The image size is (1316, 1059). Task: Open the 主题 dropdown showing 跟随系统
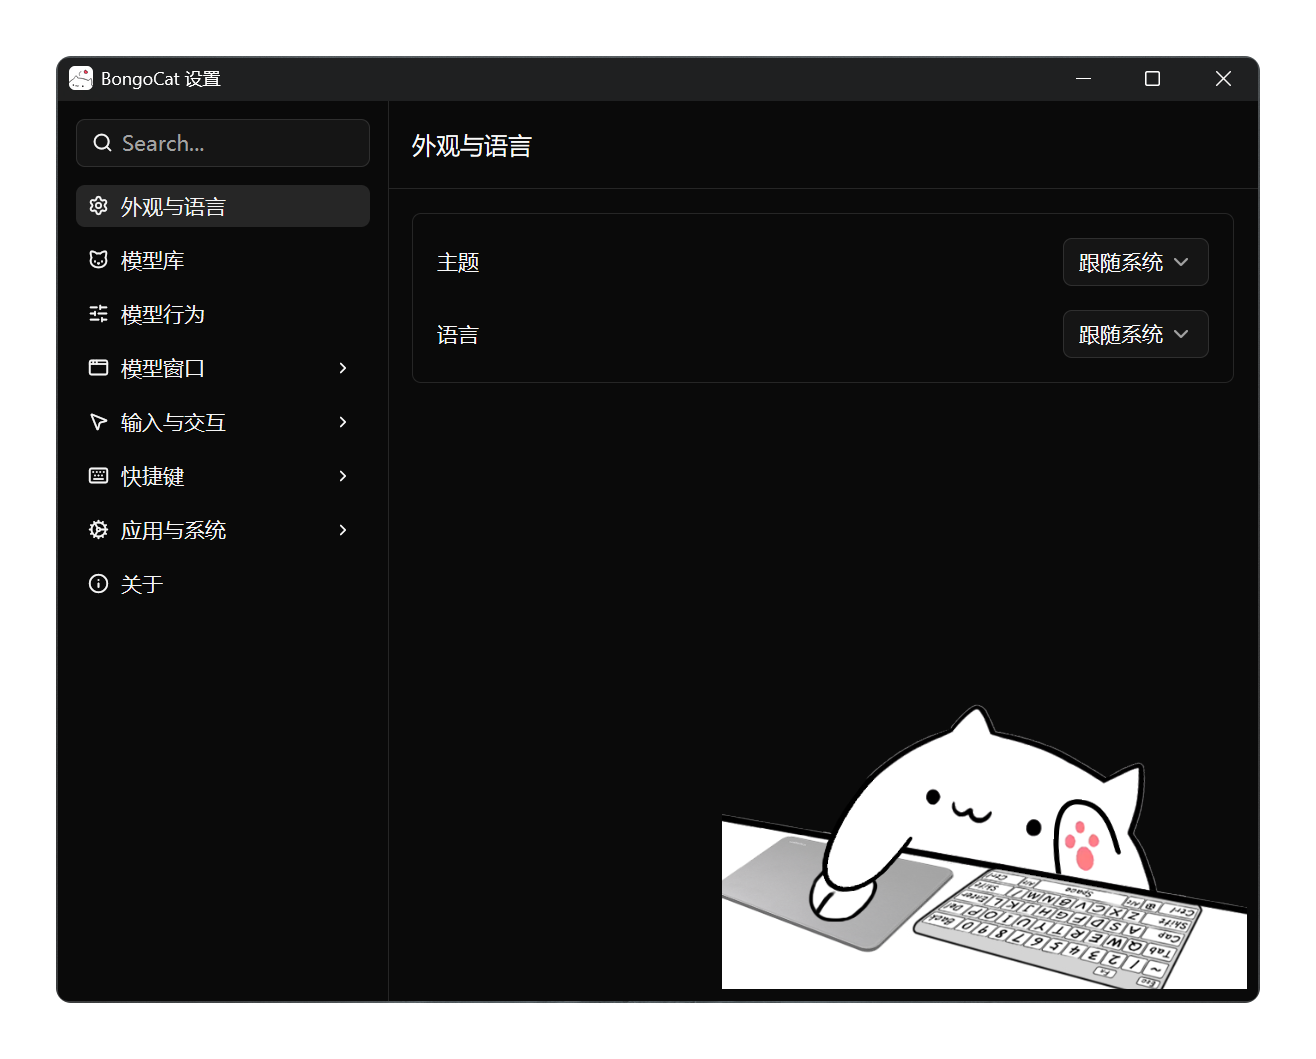1135,262
